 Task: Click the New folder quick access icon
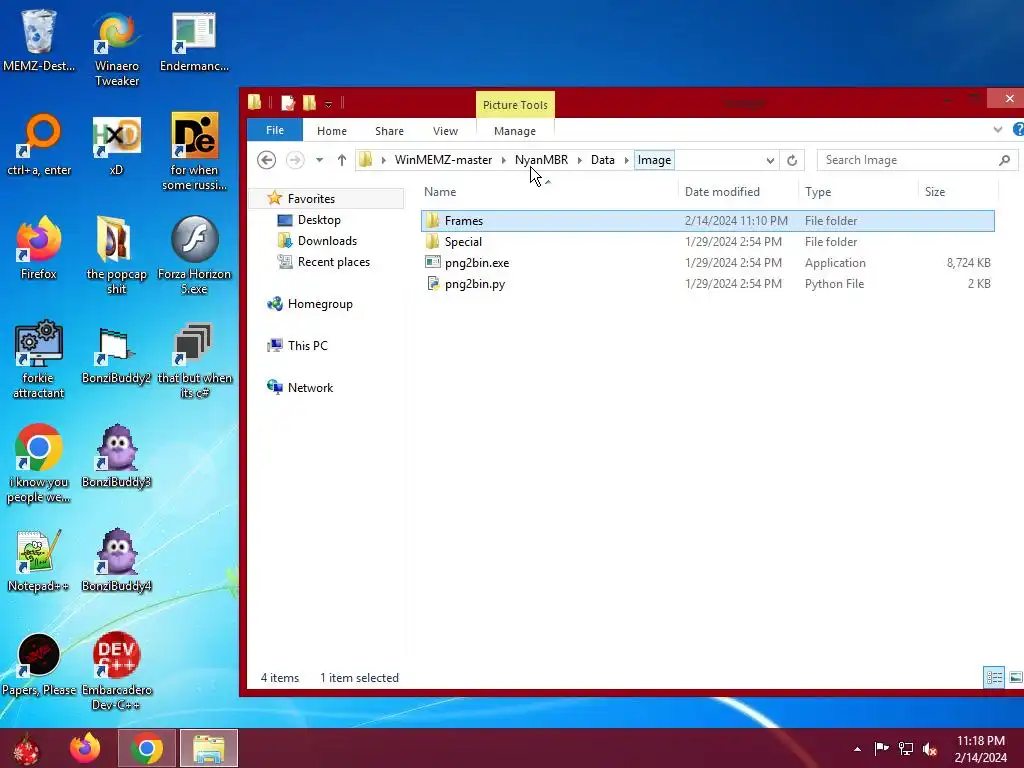310,103
